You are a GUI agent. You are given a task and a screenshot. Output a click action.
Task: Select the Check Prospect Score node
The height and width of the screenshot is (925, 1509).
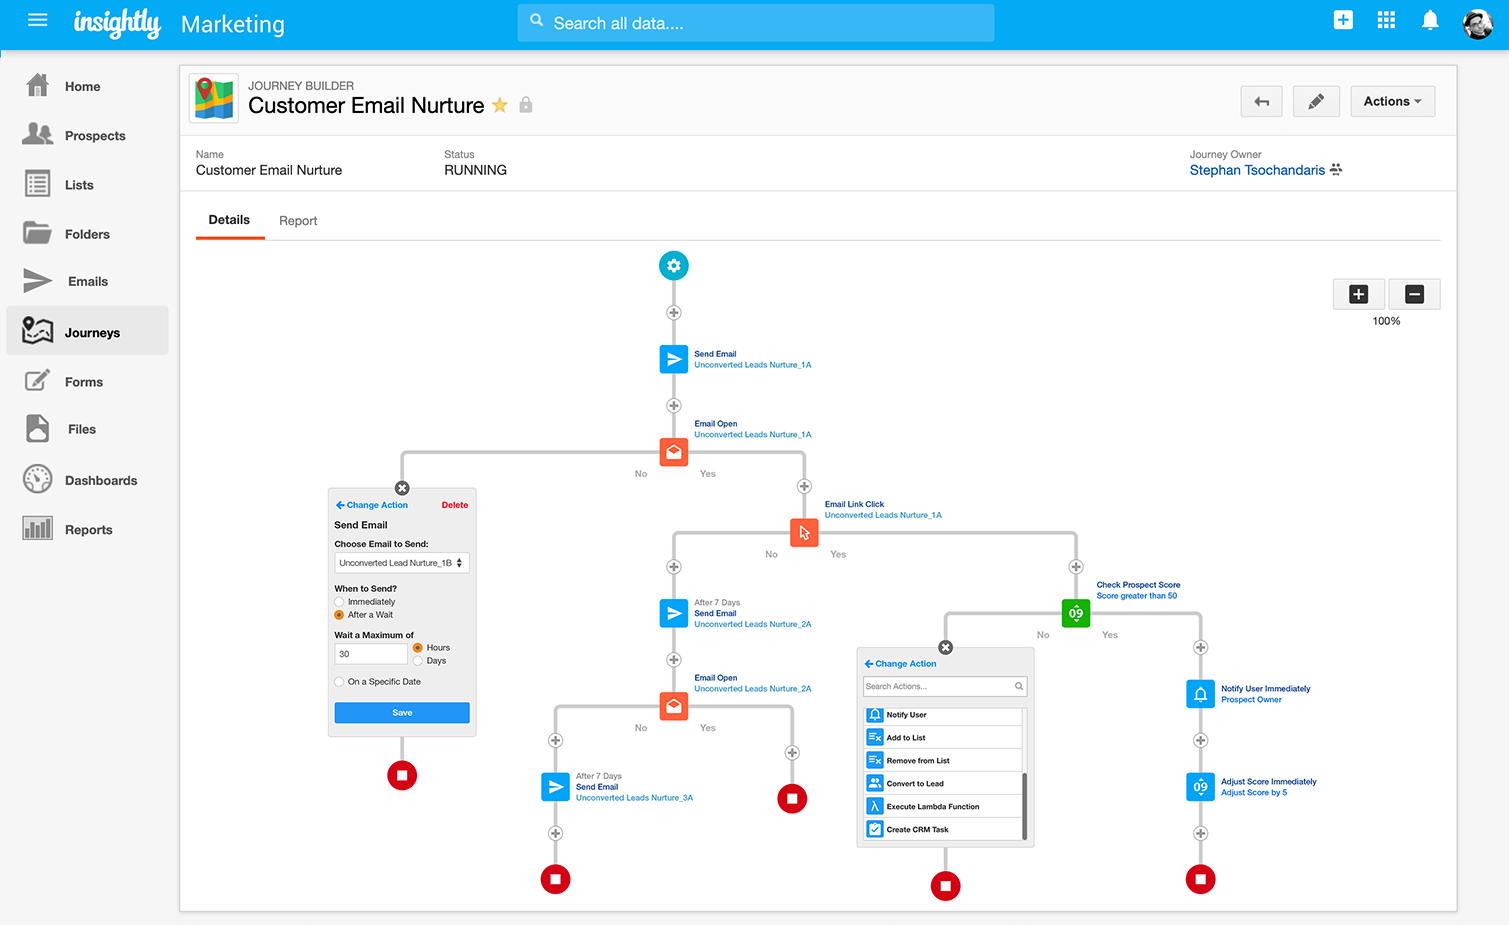pos(1075,613)
